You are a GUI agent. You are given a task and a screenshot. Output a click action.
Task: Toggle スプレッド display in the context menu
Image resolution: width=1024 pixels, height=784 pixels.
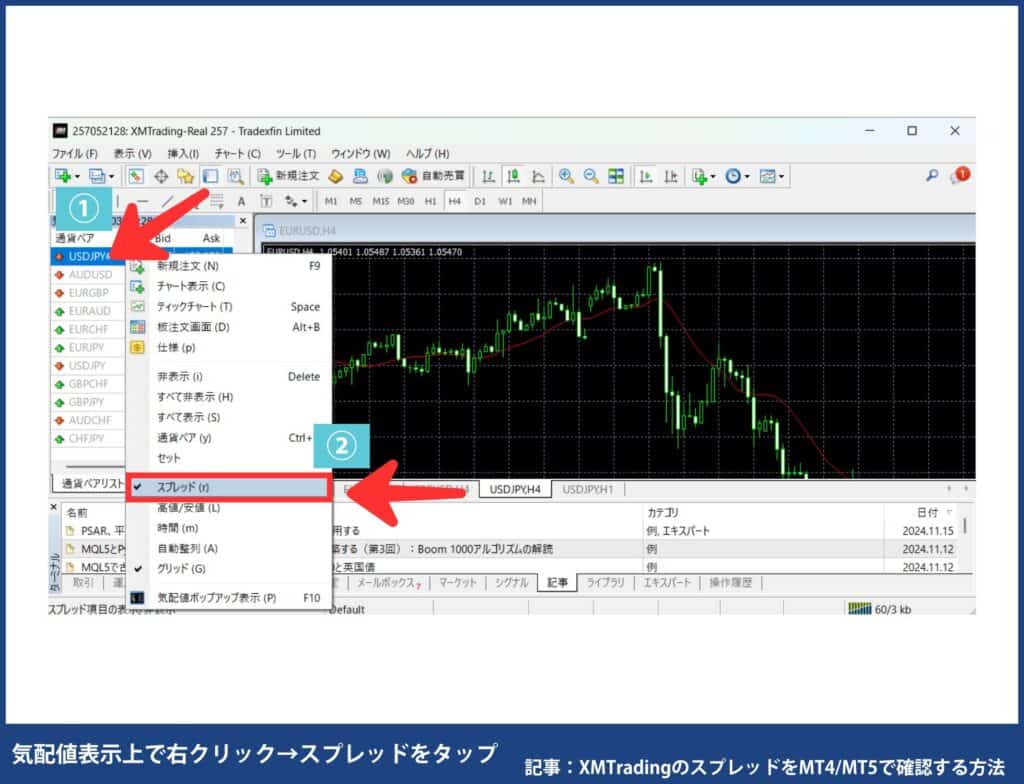click(185, 486)
